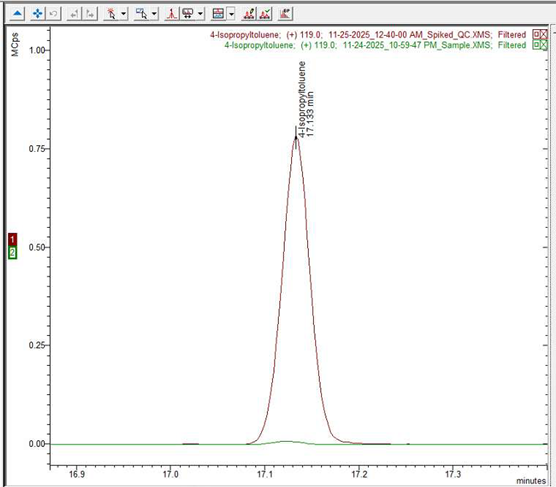Click the blue four-arrow full scale icon

tap(37, 14)
